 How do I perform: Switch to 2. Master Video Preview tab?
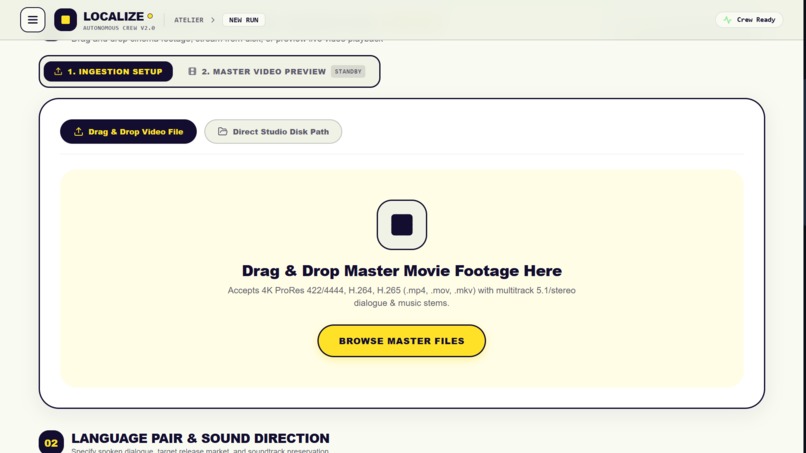coord(277,71)
